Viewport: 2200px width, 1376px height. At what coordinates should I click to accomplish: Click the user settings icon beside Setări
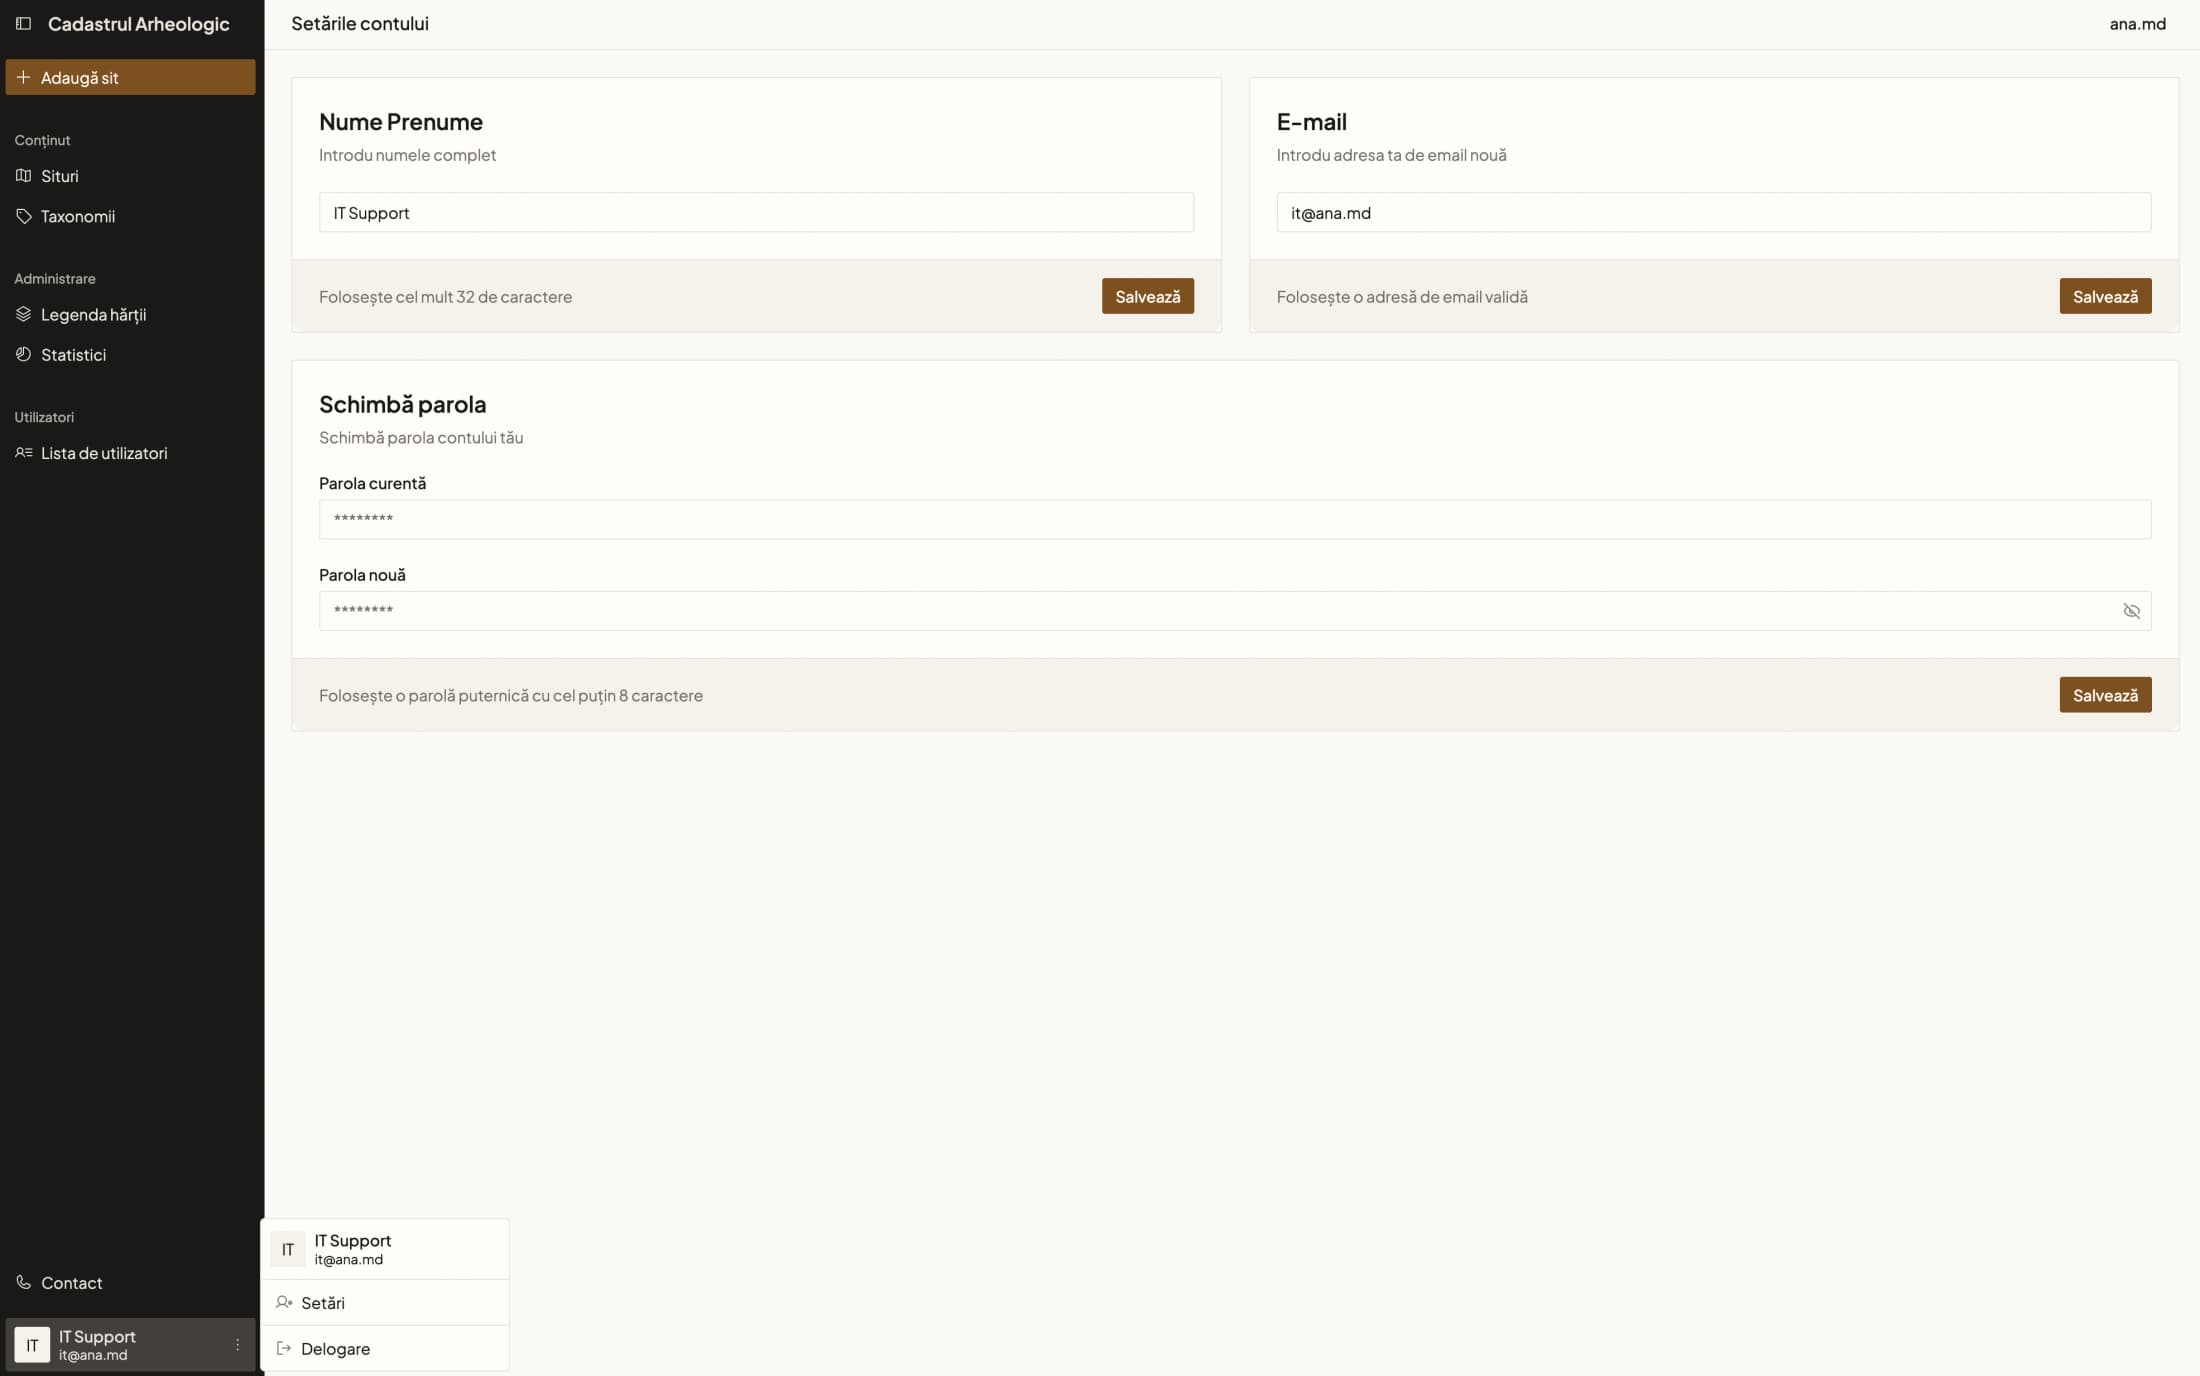(x=284, y=1302)
